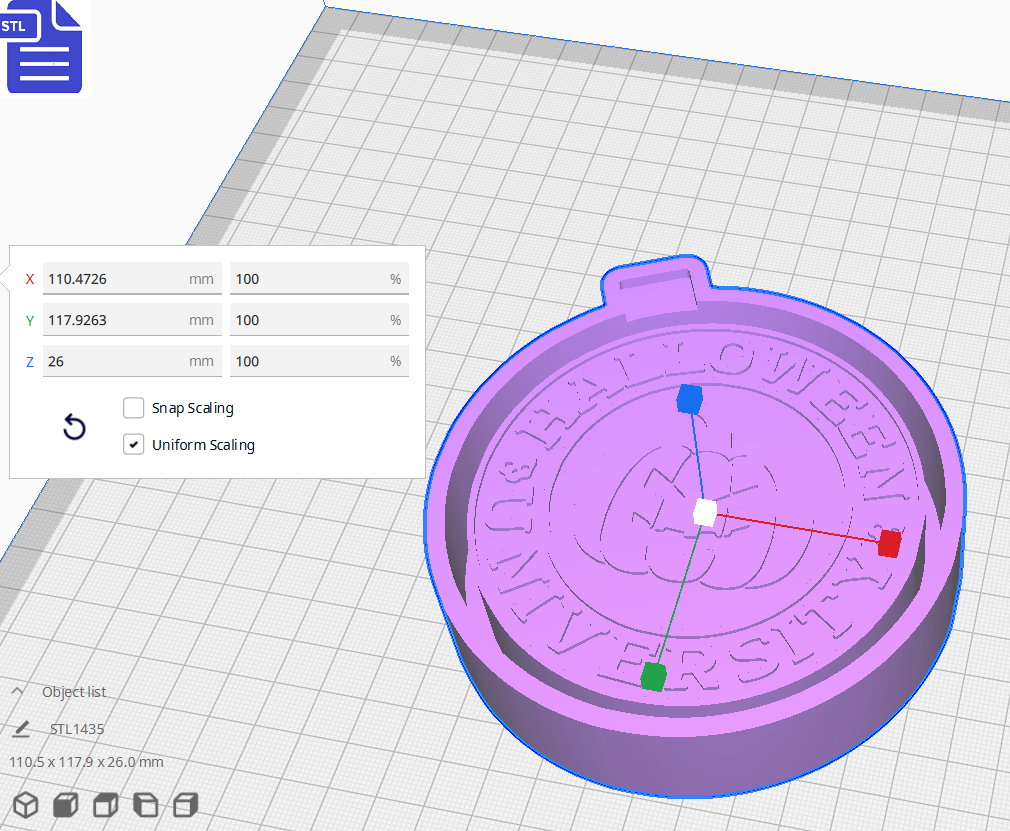Disable the Uniform Scaling checkbox
Screen dimensions: 1010x831
(x=133, y=445)
